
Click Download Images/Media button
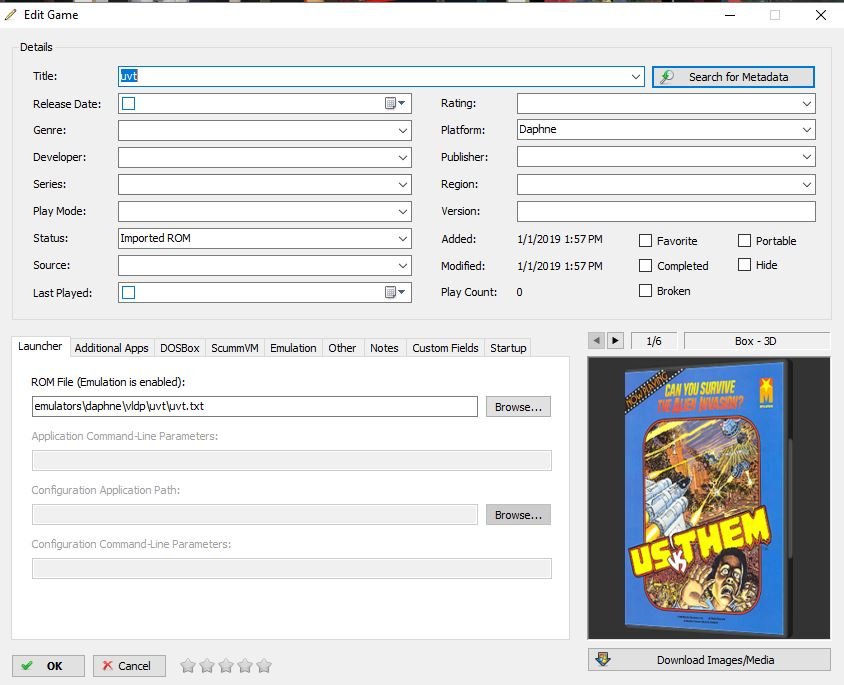pyautogui.click(x=709, y=660)
